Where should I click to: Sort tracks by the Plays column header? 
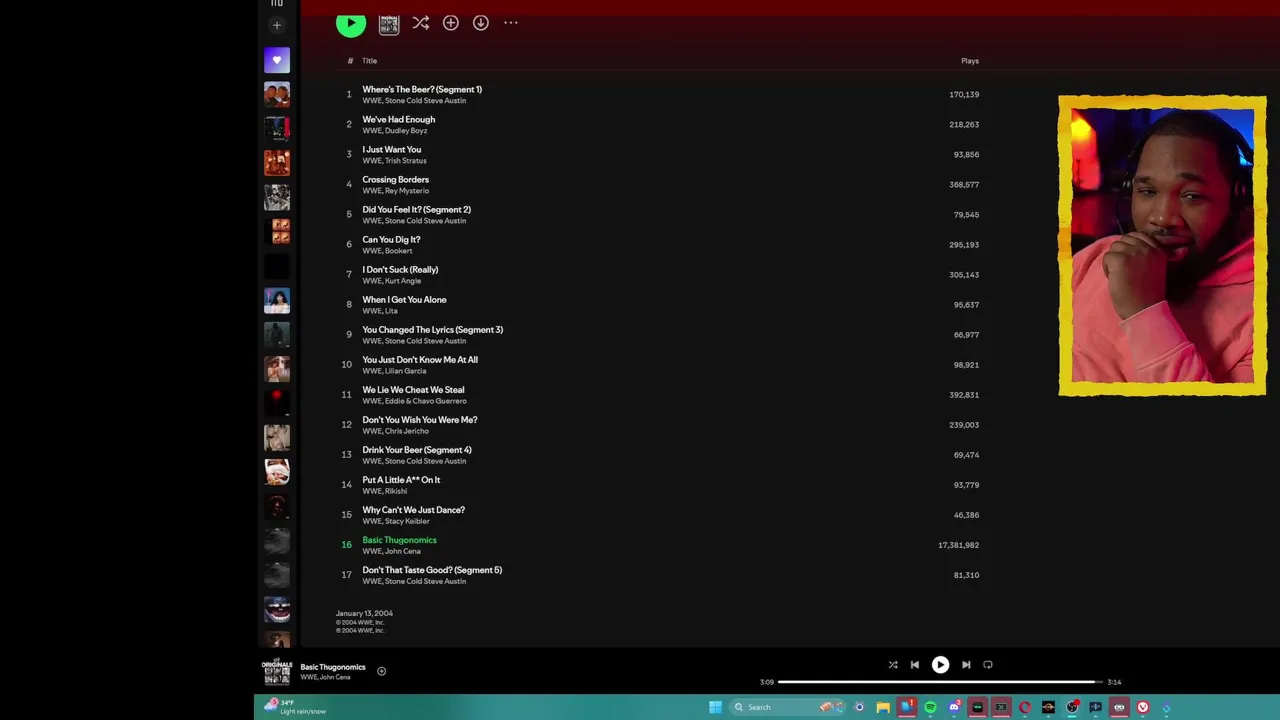[970, 61]
